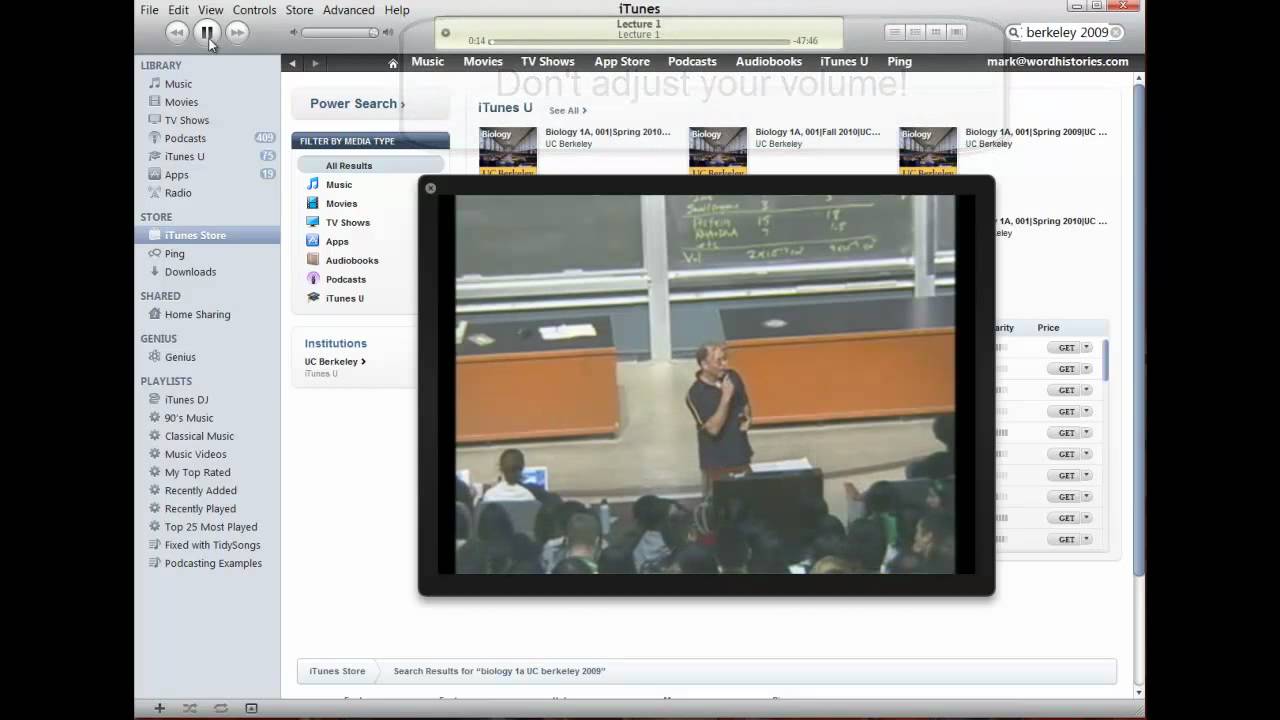
Task: Click in the search field containing berkeley 2009
Action: pos(1067,33)
